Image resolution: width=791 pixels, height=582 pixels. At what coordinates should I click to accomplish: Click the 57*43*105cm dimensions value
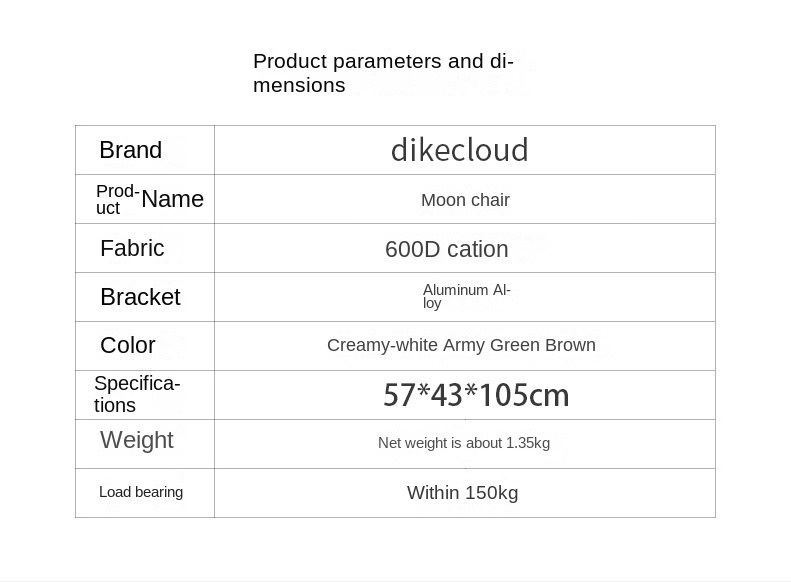[476, 396]
